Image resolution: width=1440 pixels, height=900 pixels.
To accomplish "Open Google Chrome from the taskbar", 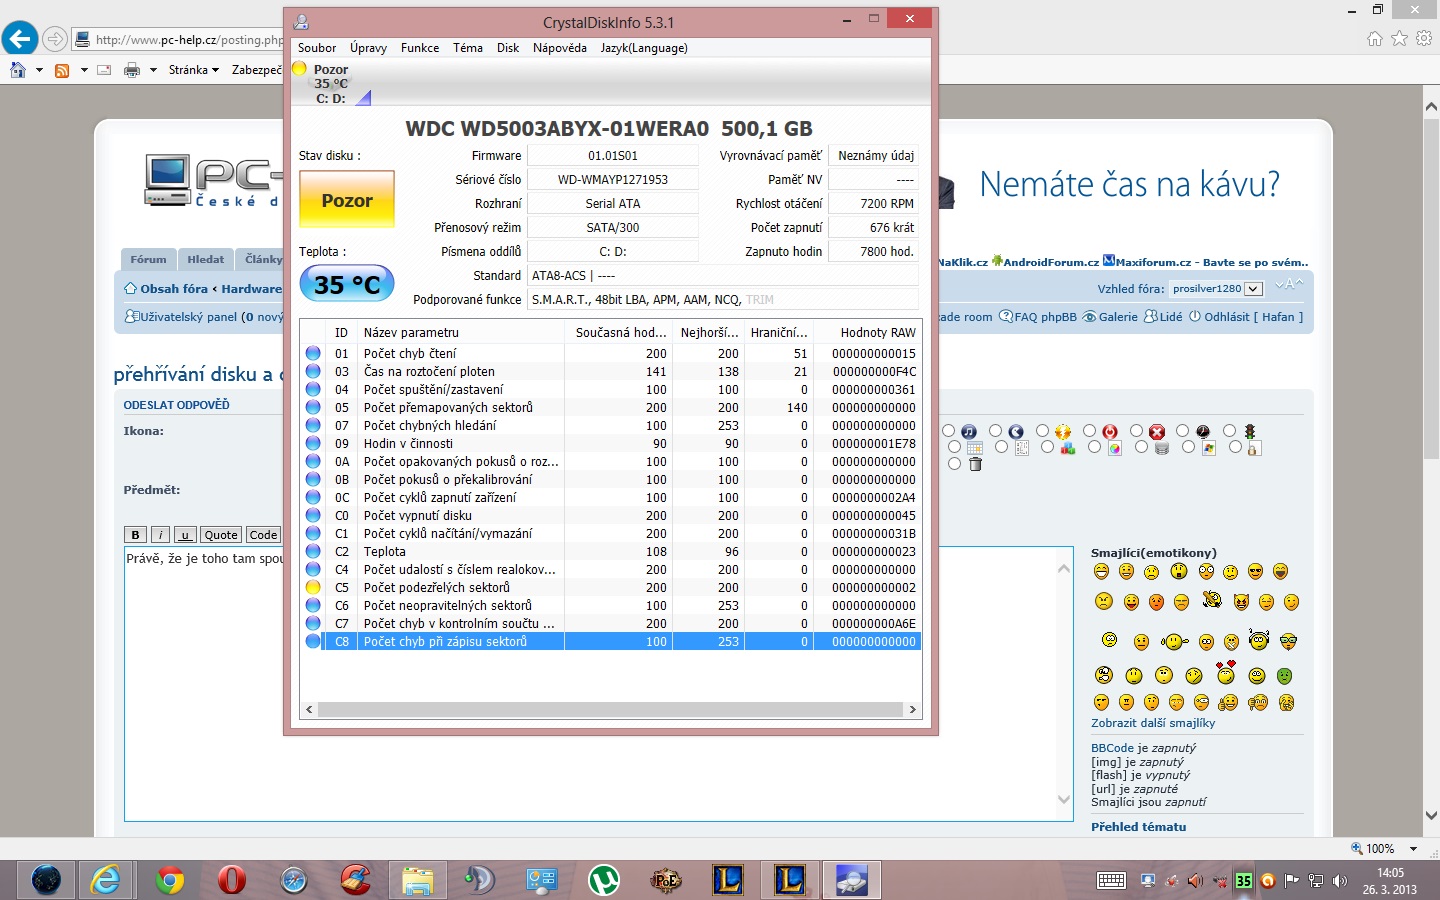I will [x=170, y=880].
